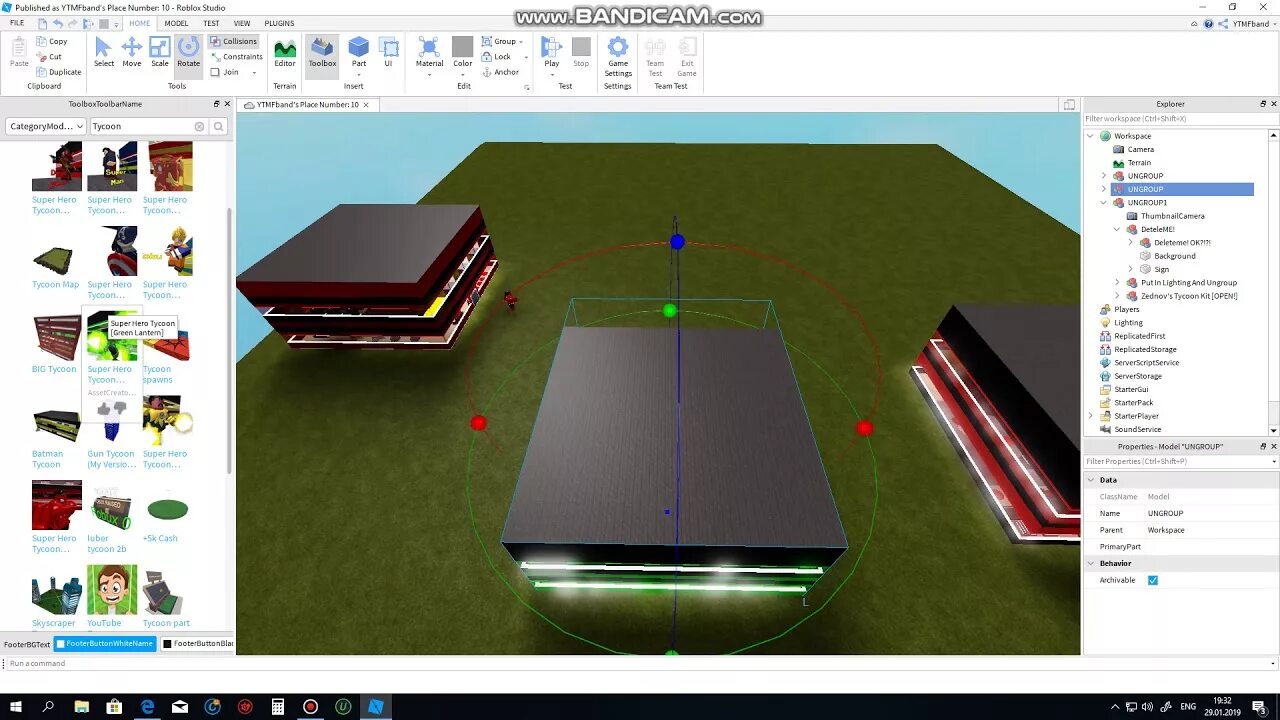Expand the Sign node
Image resolution: width=1280 pixels, height=720 pixels.
click(1131, 269)
